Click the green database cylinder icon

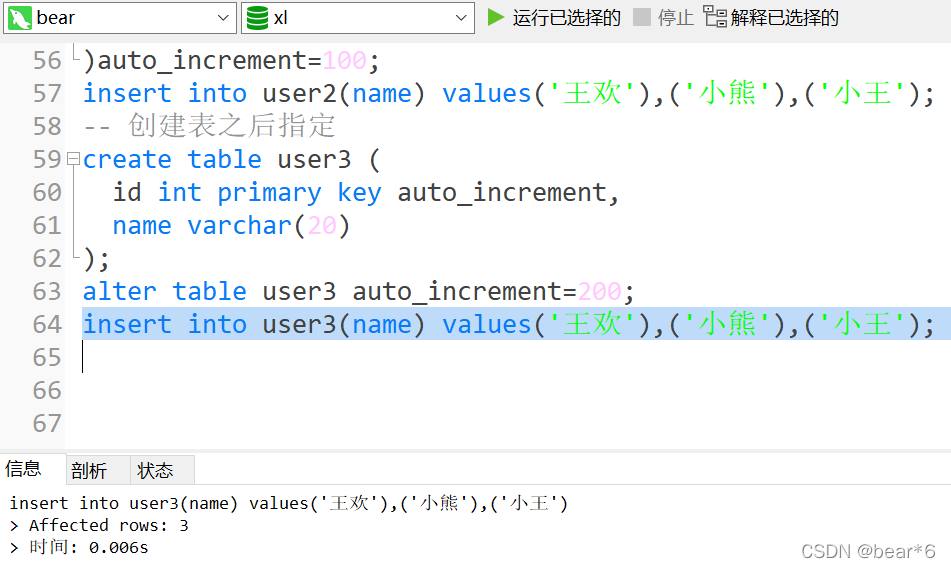257,18
